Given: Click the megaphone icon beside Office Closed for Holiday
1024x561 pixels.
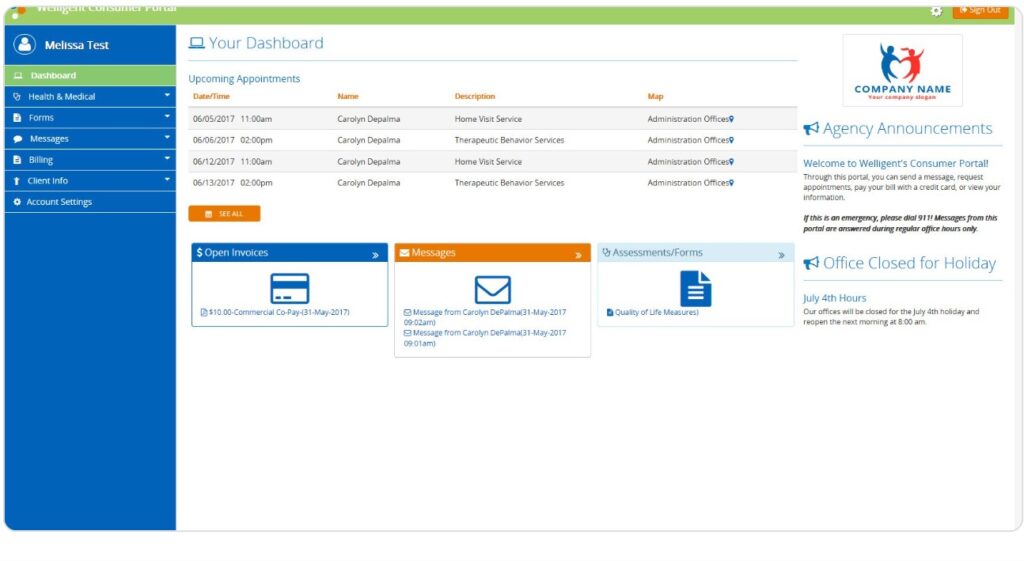Looking at the screenshot, I should [811, 263].
